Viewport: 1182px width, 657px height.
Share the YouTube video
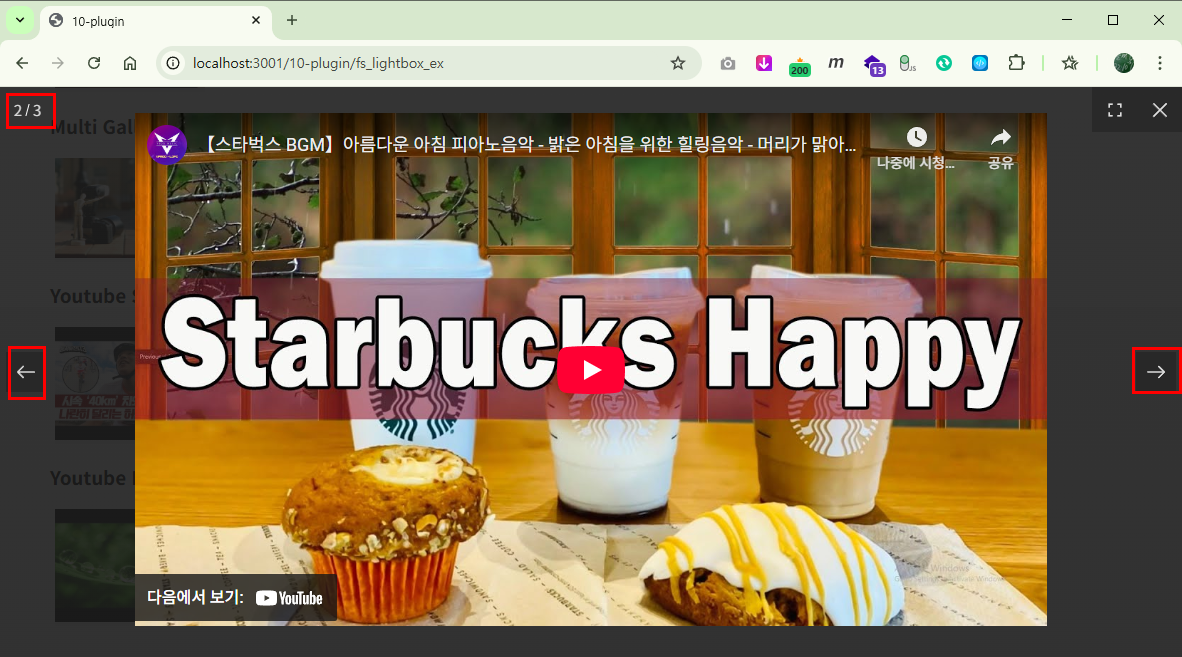point(1000,147)
